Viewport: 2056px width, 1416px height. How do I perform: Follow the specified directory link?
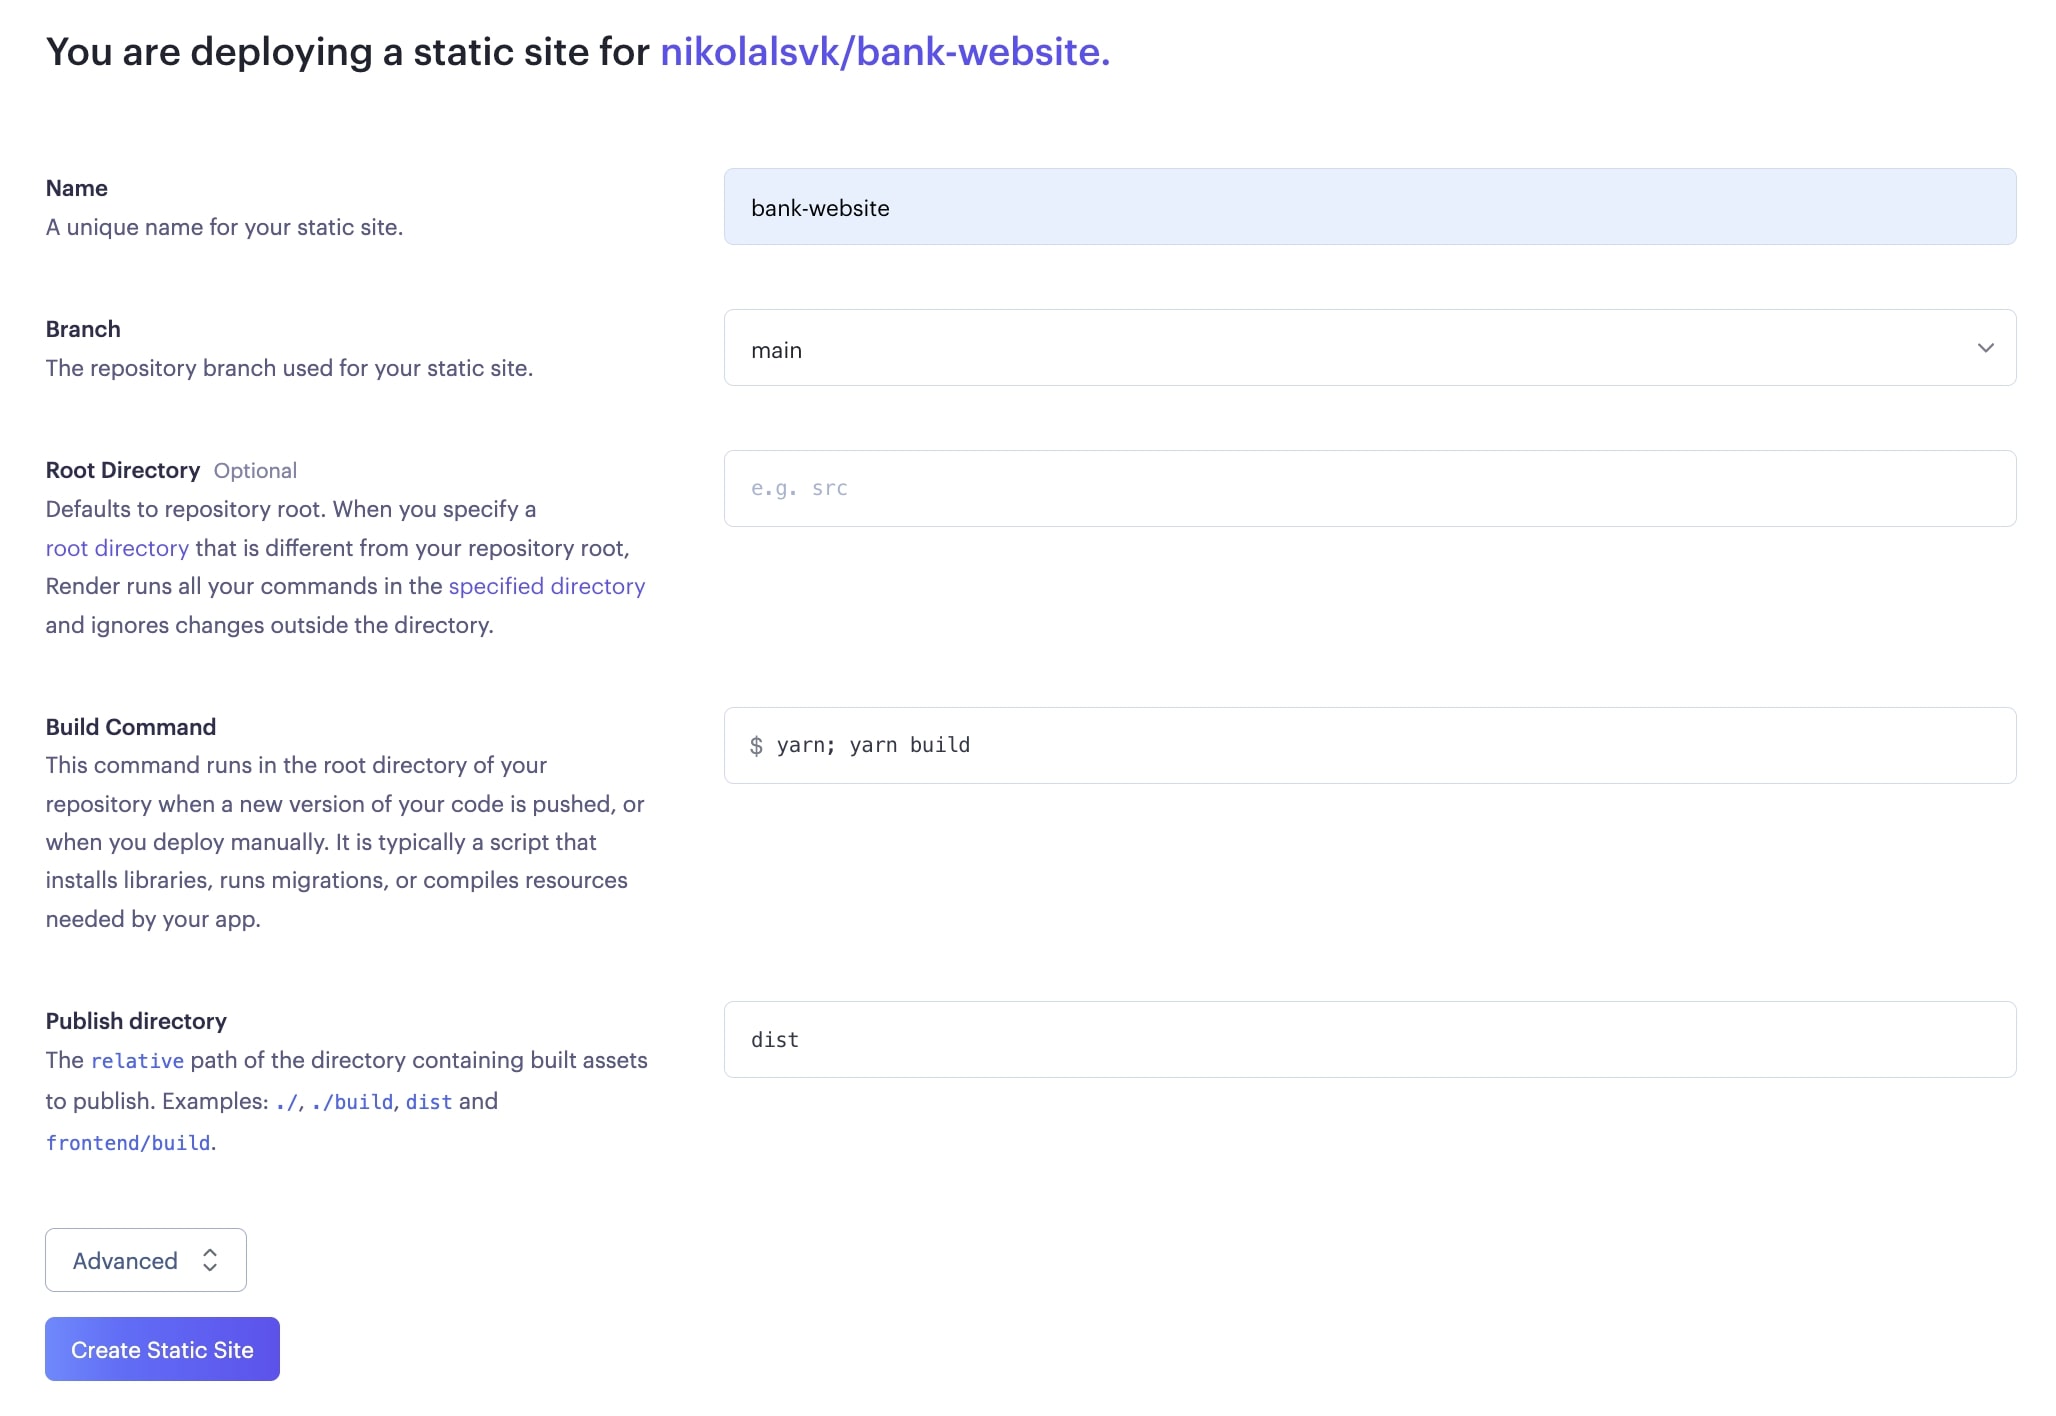(x=546, y=586)
